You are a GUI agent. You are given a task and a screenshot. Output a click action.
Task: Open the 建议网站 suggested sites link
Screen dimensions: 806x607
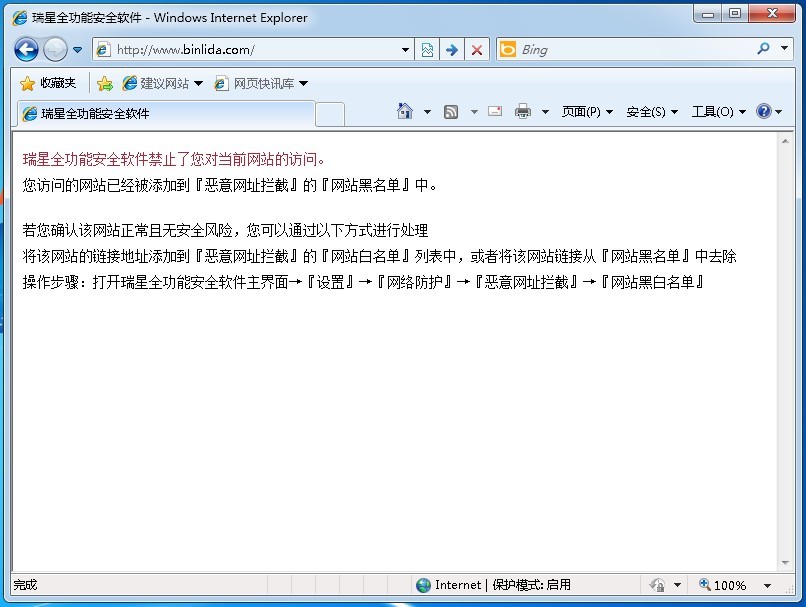click(162, 83)
